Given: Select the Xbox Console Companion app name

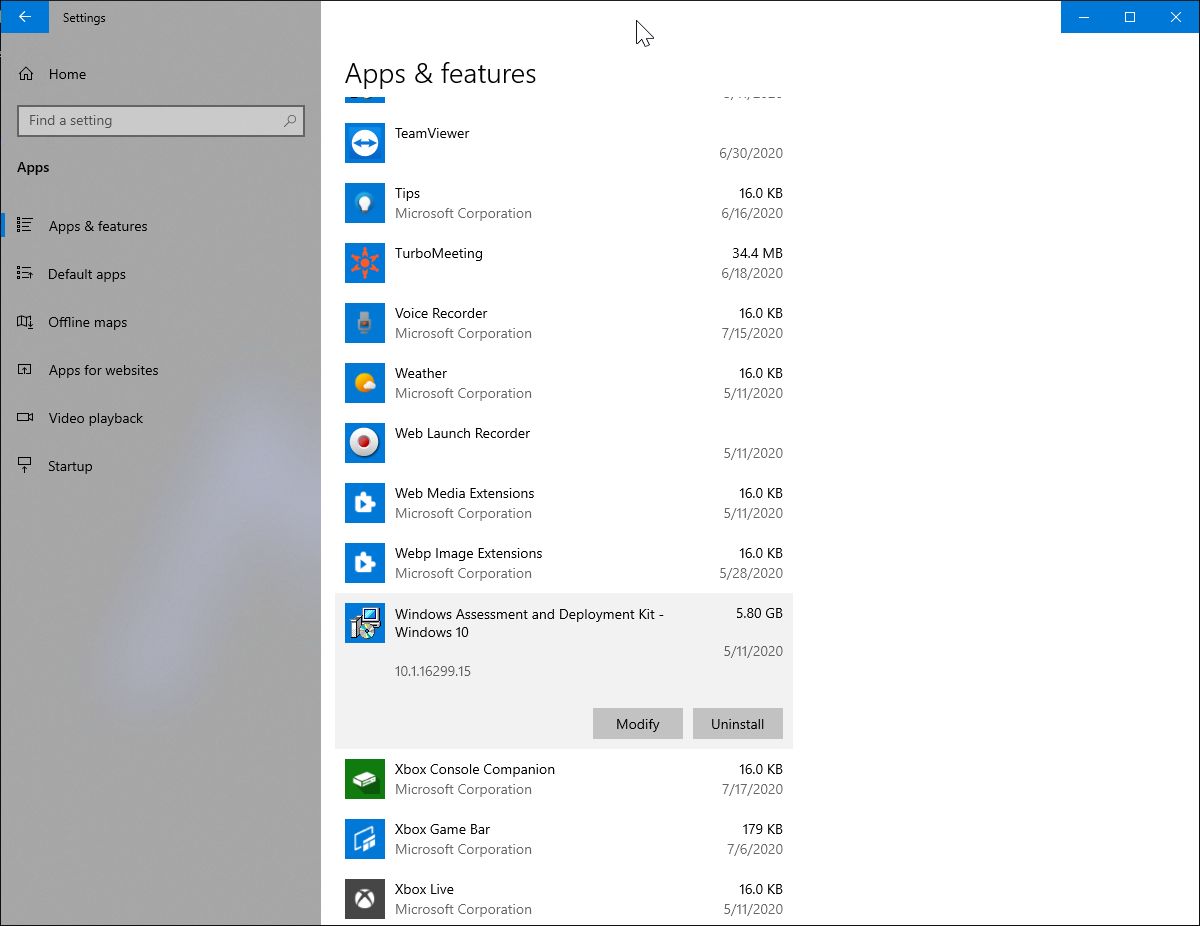Looking at the screenshot, I should point(475,769).
